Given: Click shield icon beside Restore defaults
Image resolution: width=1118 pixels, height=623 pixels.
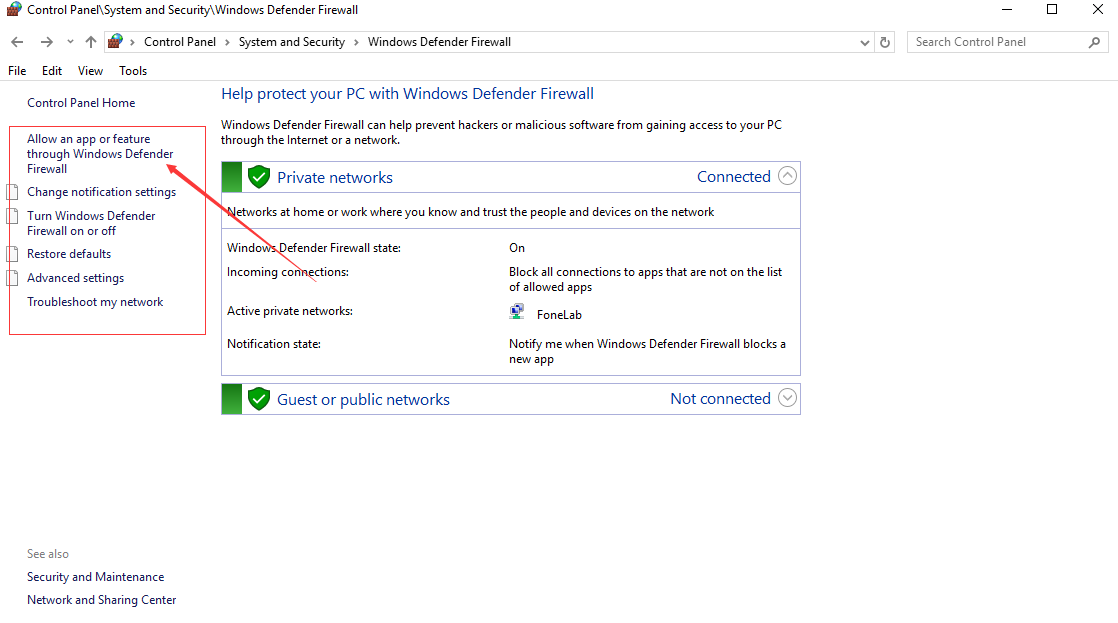Looking at the screenshot, I should [x=12, y=254].
